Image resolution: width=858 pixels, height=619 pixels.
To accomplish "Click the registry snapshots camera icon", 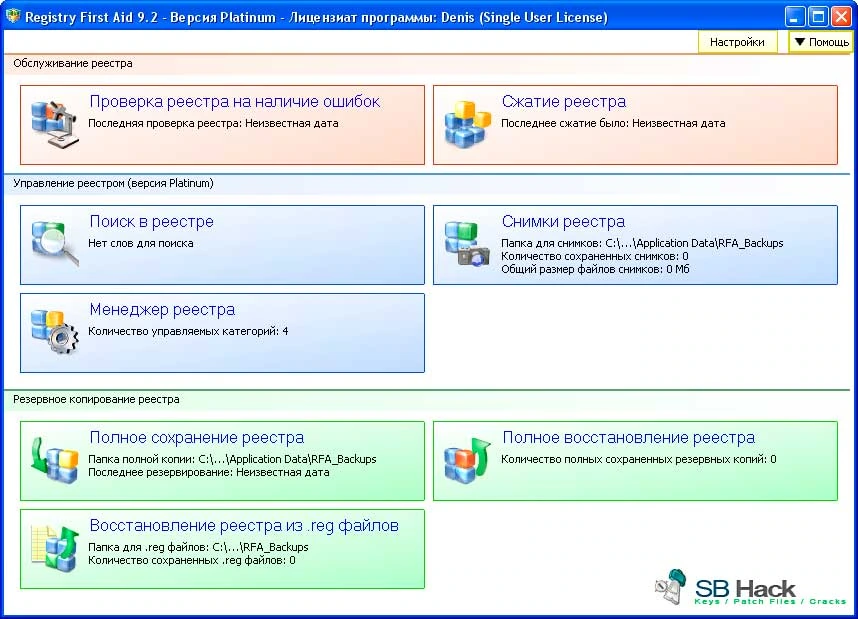I will [467, 244].
